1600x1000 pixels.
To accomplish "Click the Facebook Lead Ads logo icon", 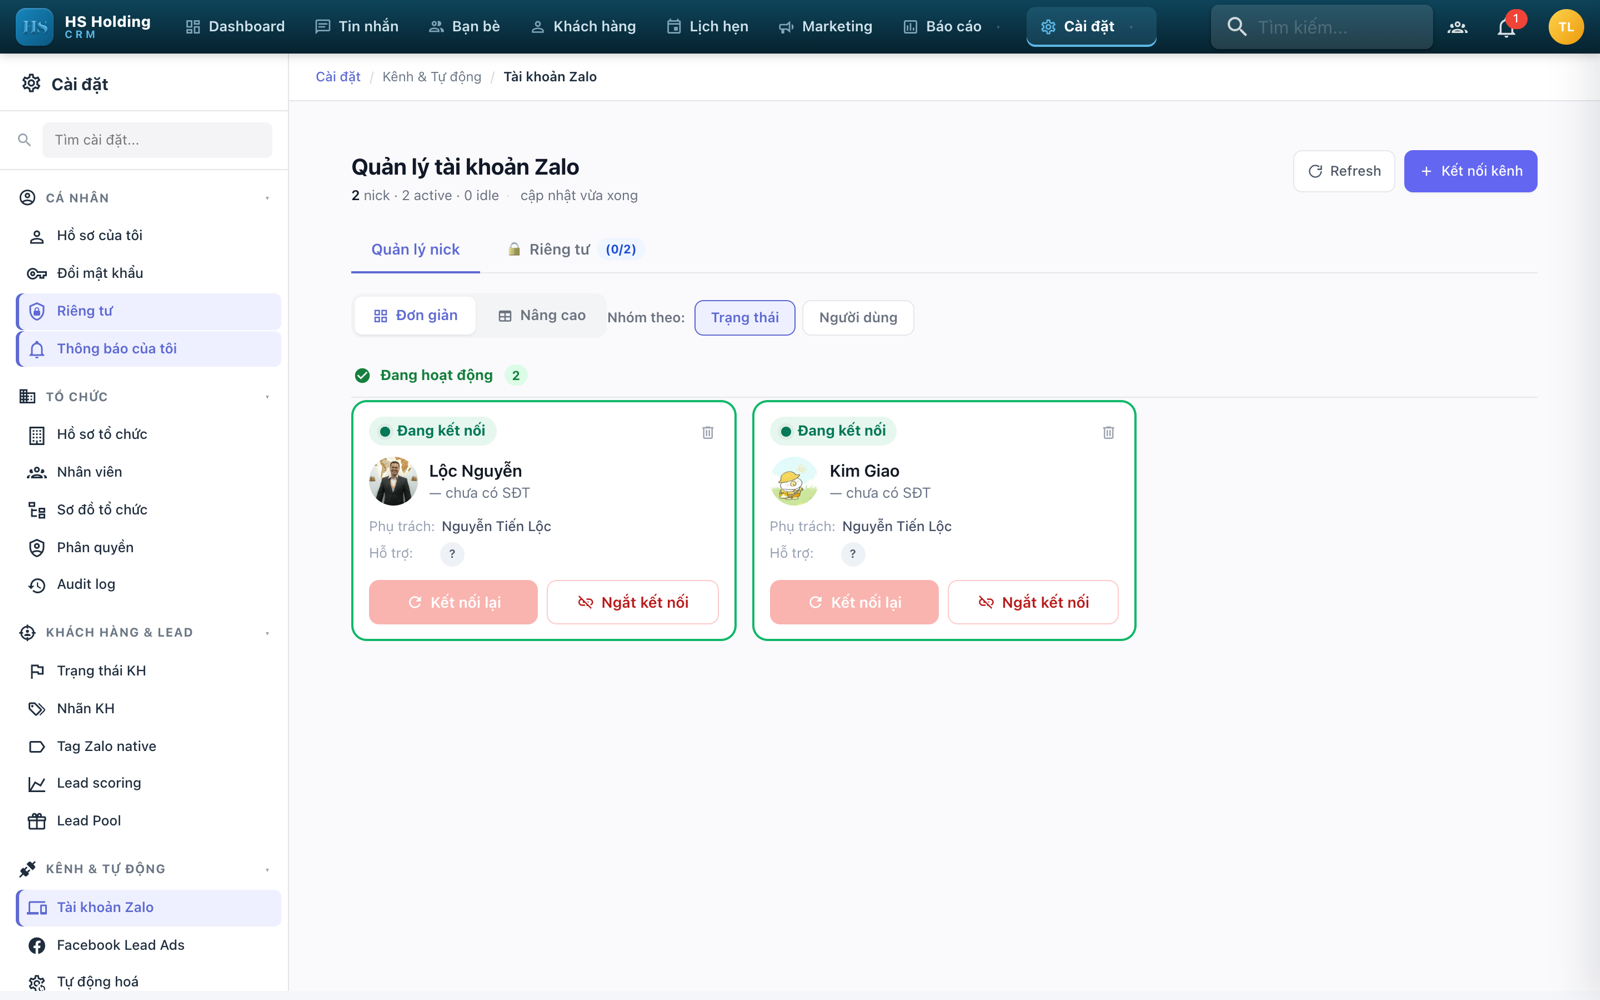I will click(37, 946).
